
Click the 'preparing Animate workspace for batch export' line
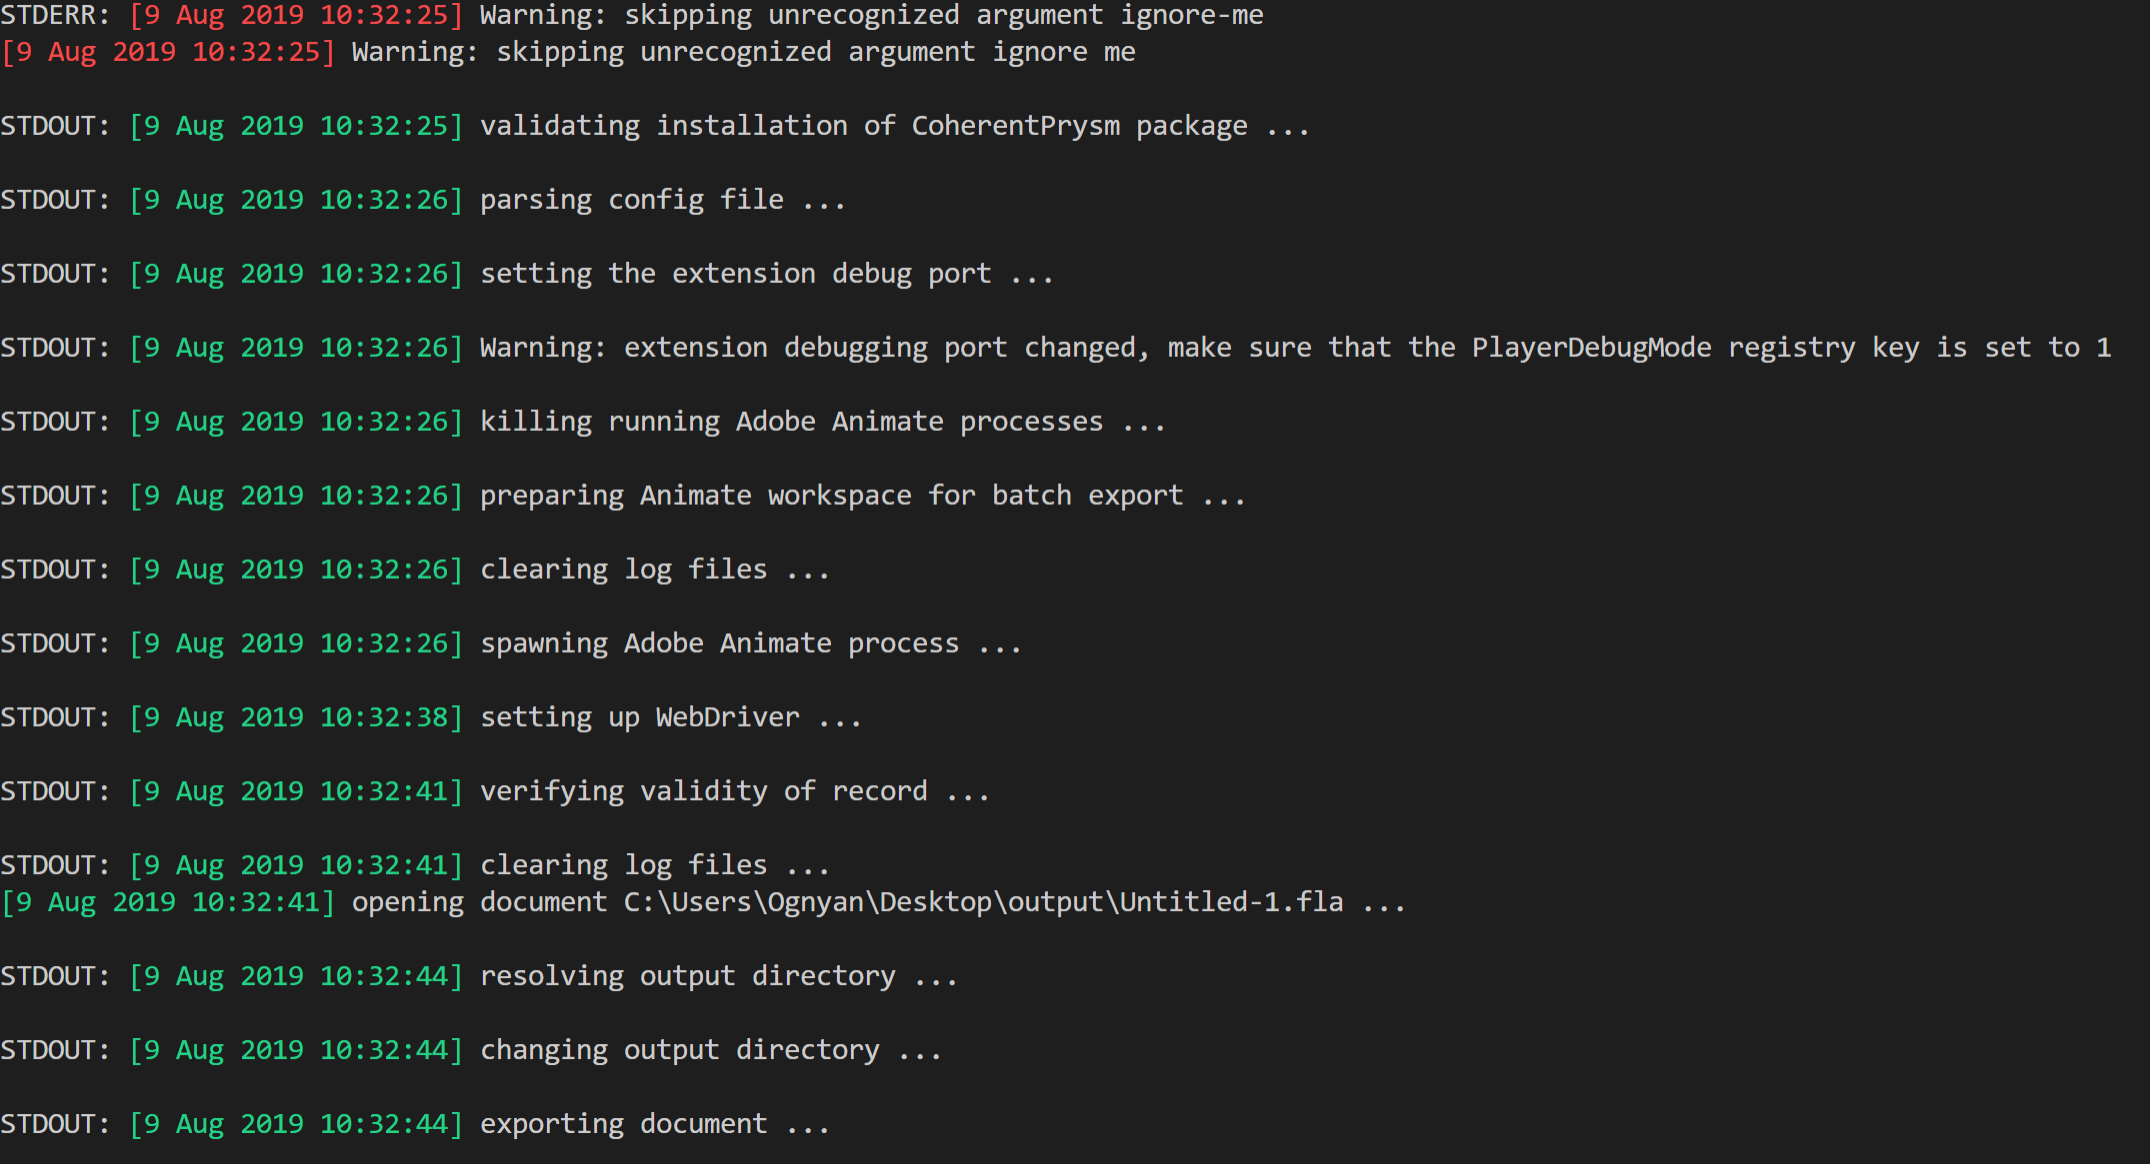pos(623,496)
